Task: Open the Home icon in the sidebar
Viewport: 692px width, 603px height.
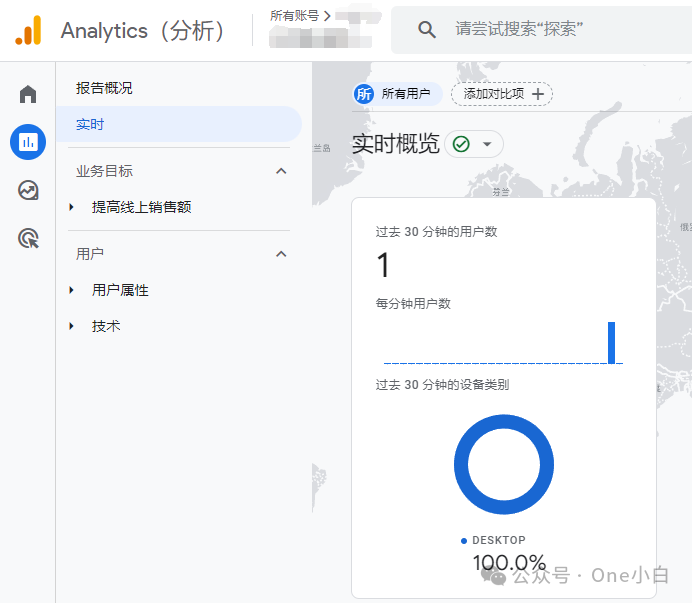Action: click(x=28, y=94)
